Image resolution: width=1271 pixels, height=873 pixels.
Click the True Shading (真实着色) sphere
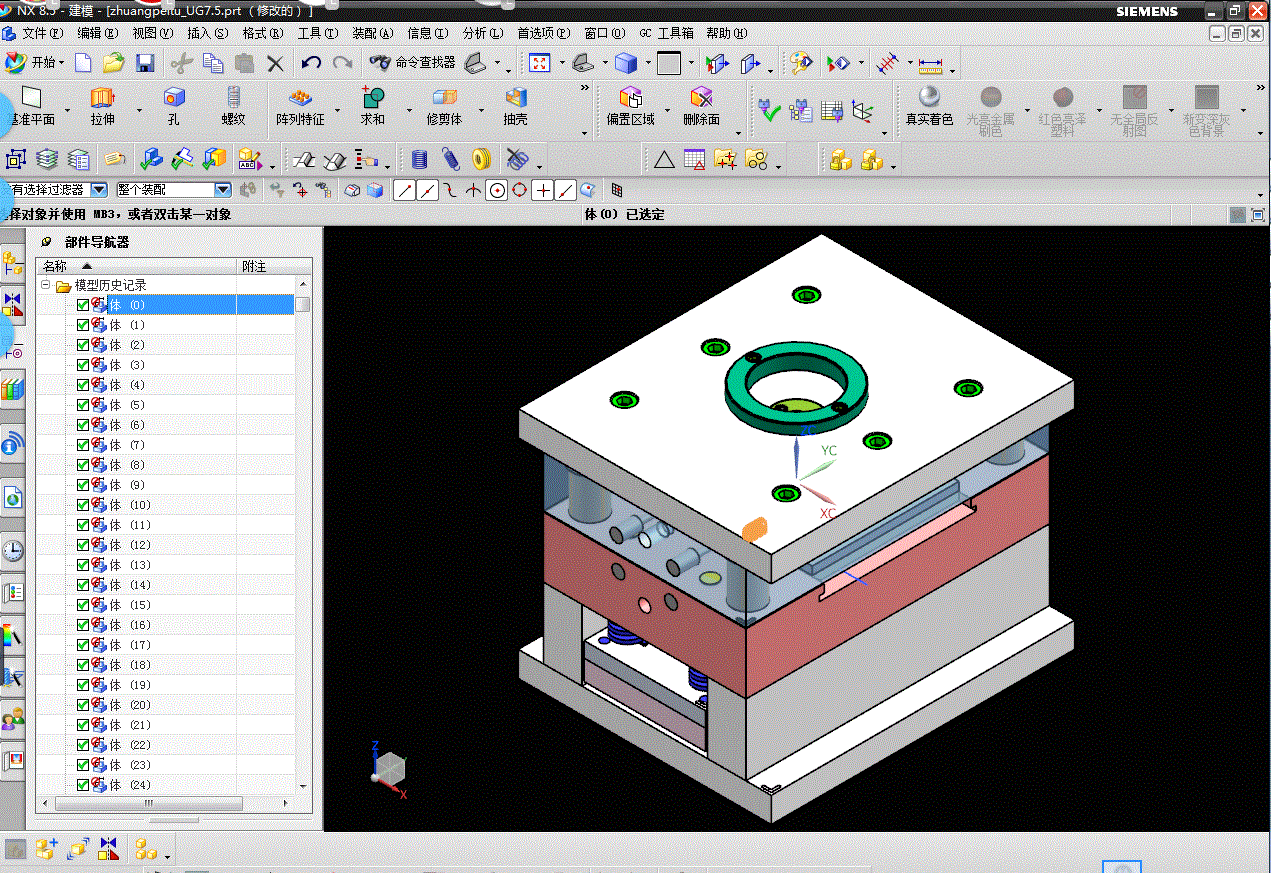929,98
